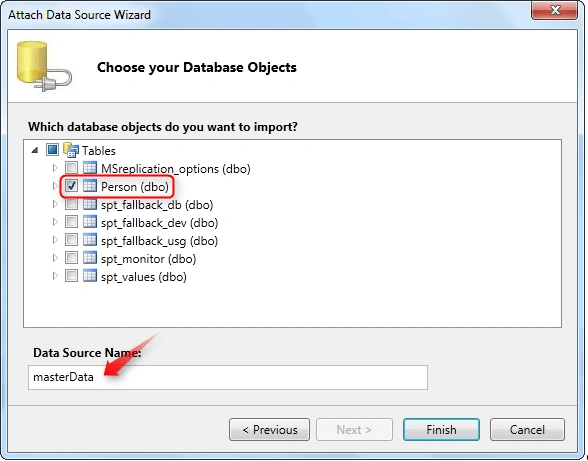Expand the spt_monitor table node
Image resolution: width=588 pixels, height=461 pixels.
[x=55, y=258]
